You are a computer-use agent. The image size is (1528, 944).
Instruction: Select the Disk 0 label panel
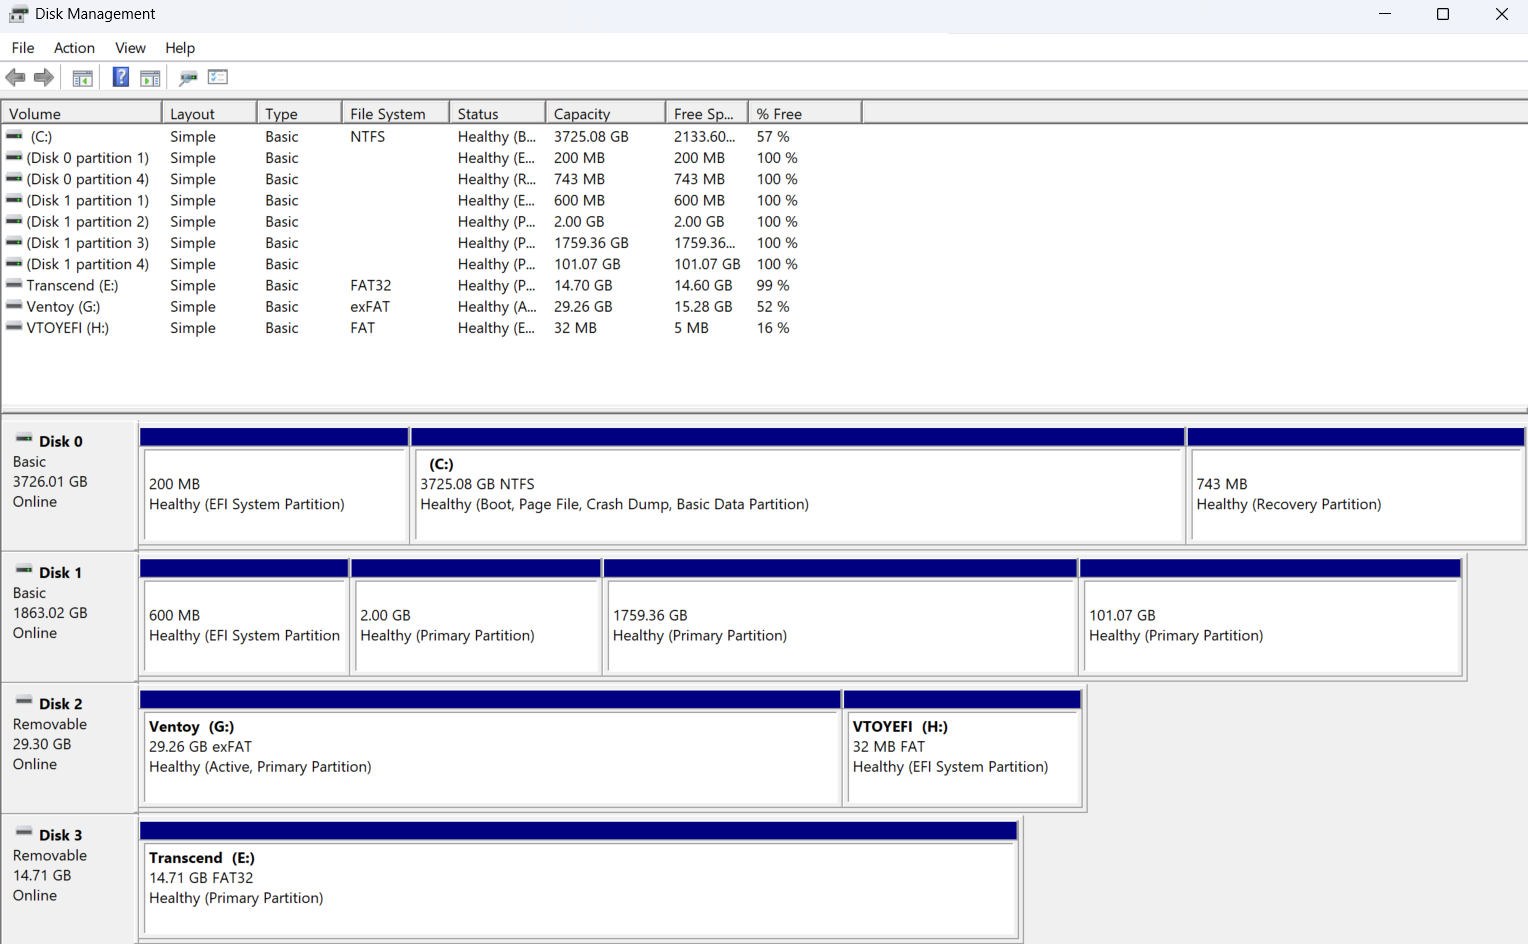tap(69, 485)
